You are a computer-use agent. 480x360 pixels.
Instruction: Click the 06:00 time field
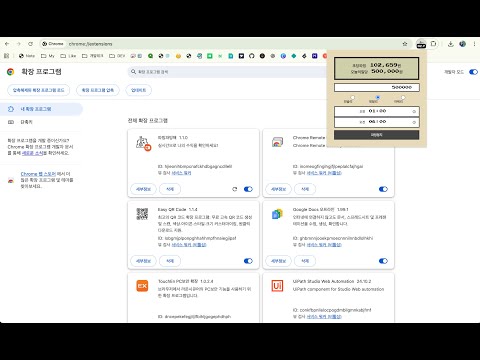(377, 122)
